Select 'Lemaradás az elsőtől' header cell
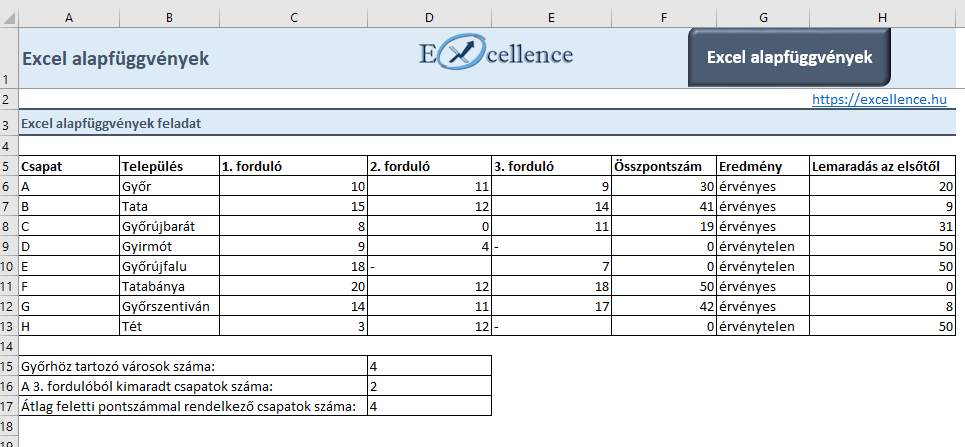 click(x=883, y=166)
